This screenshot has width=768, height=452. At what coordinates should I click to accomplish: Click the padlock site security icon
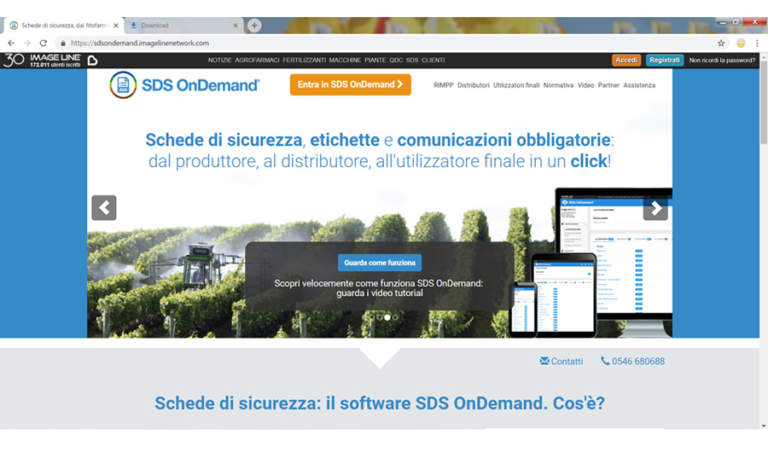click(63, 43)
